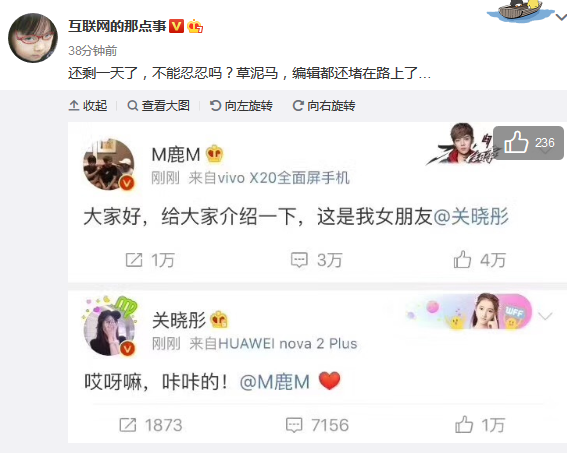
Task: Rotate image left with 向左旋转
Action: point(241,106)
